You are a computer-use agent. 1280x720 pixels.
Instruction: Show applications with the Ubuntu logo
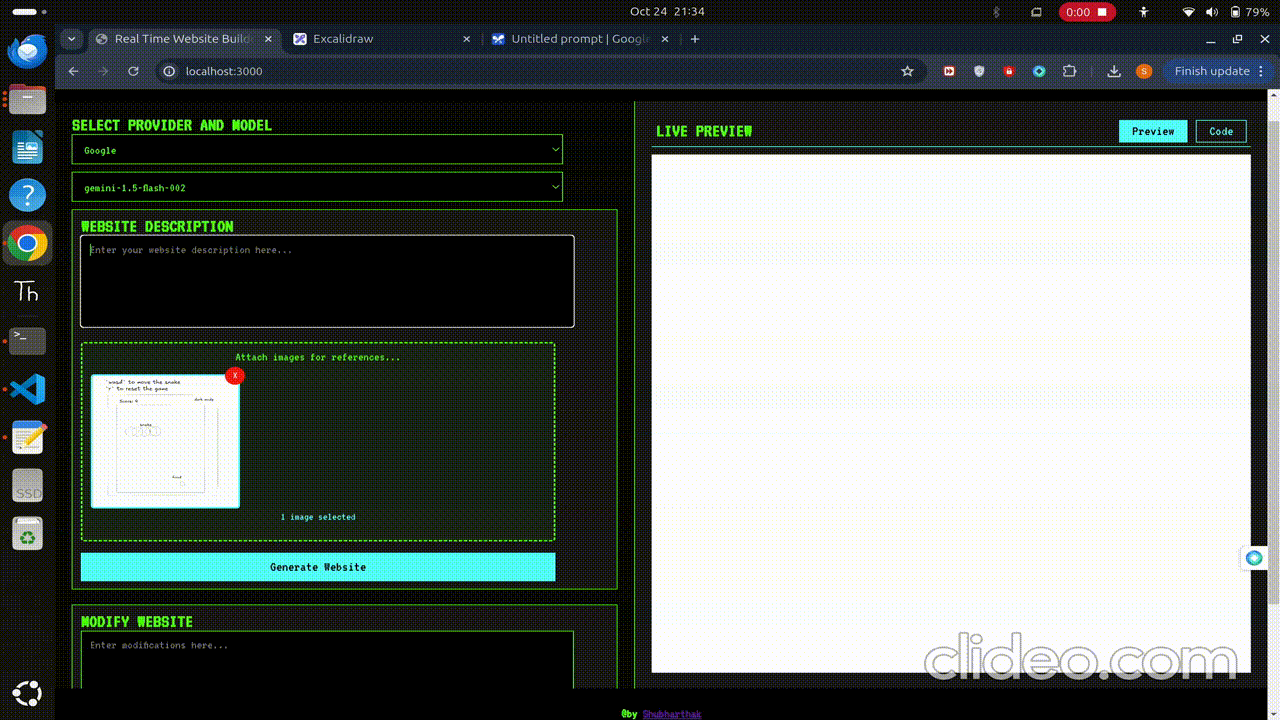[x=27, y=693]
